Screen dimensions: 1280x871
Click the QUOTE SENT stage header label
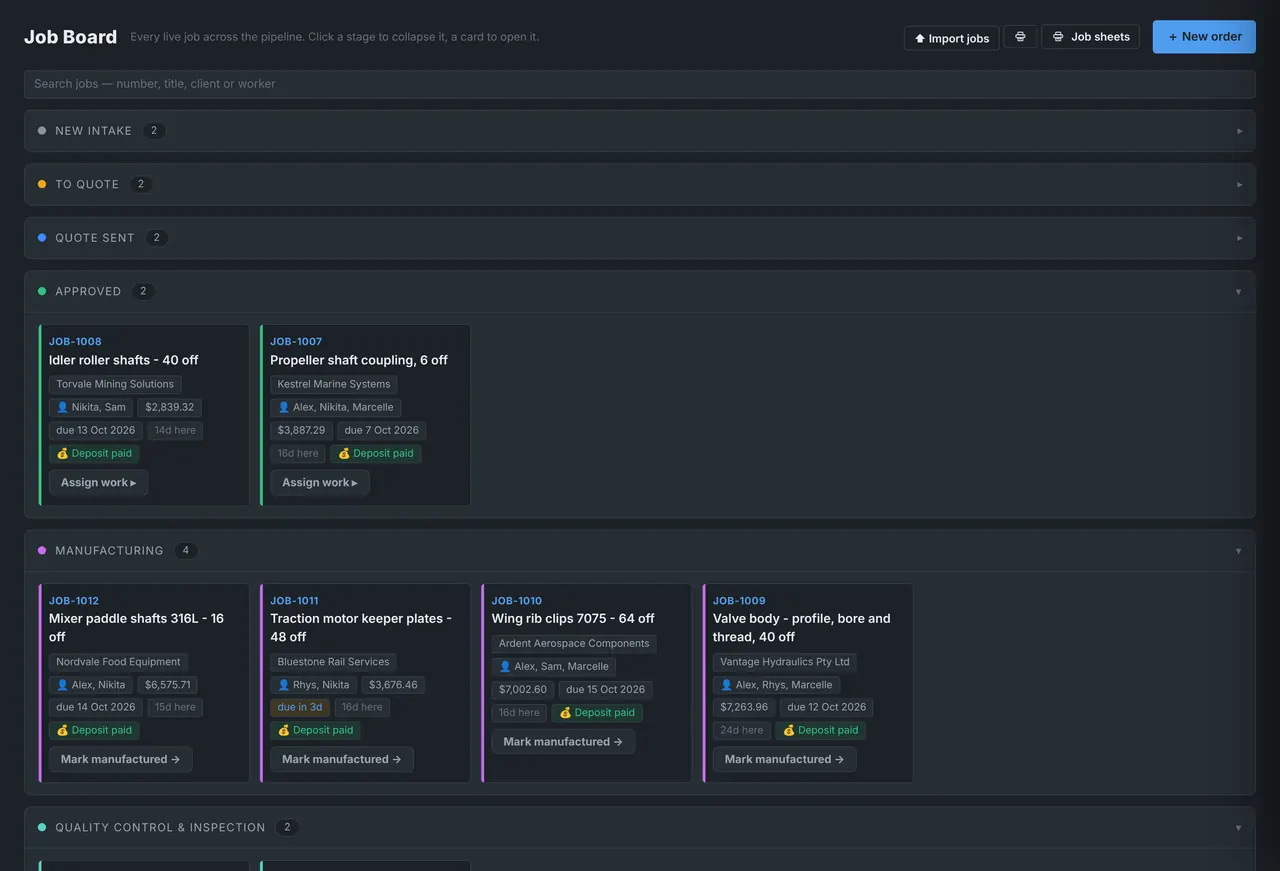click(x=94, y=238)
